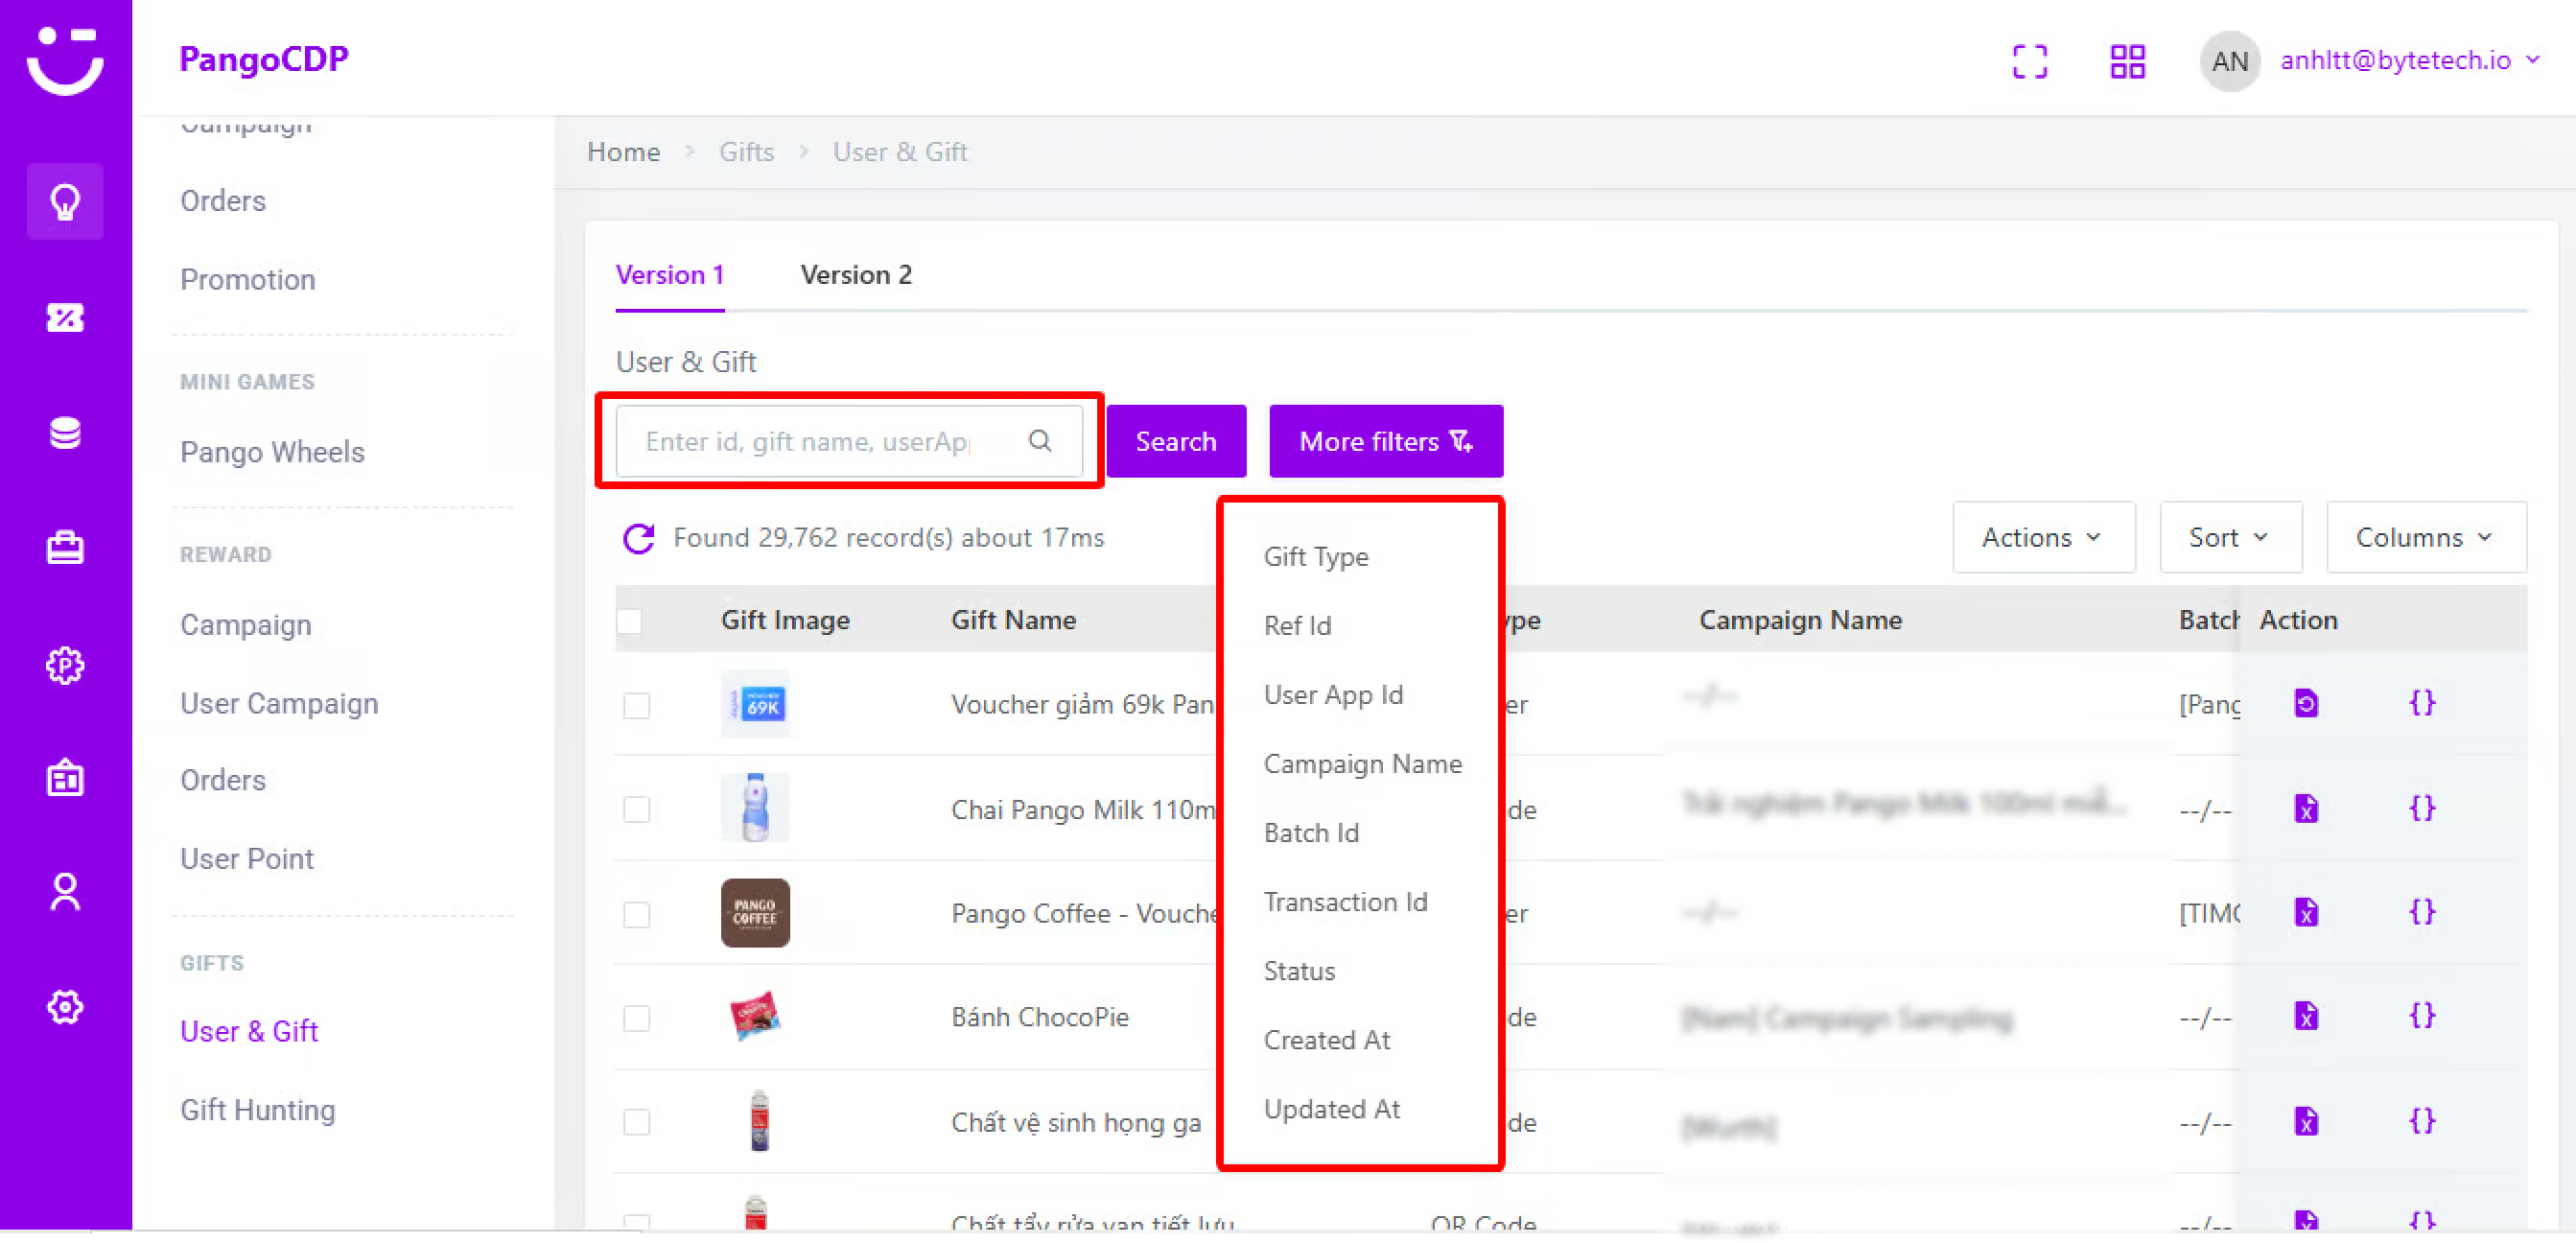The image size is (2576, 1243).
Task: Open the Sort dropdown
Action: click(x=2230, y=538)
